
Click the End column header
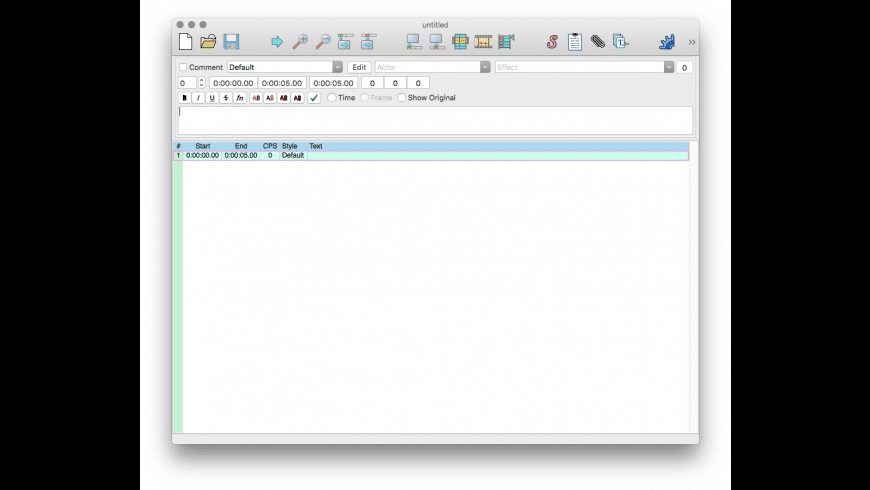241,146
